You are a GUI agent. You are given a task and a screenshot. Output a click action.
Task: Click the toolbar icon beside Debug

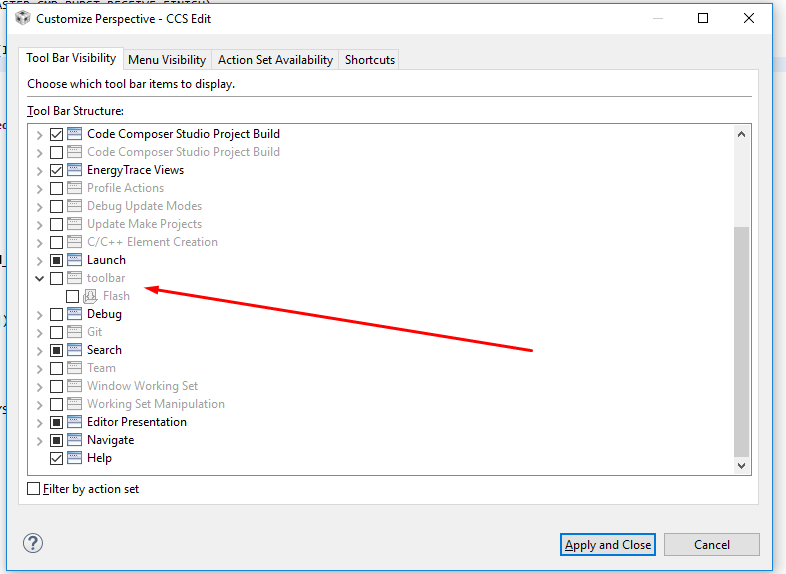point(74,314)
